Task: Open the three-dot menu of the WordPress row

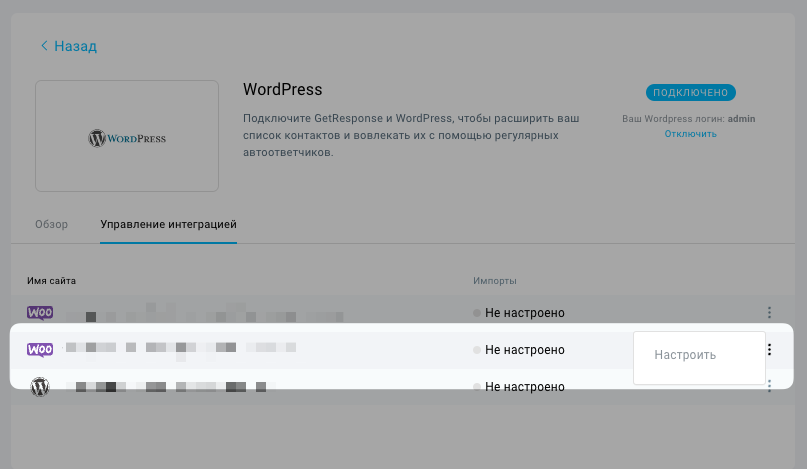Action: click(769, 387)
